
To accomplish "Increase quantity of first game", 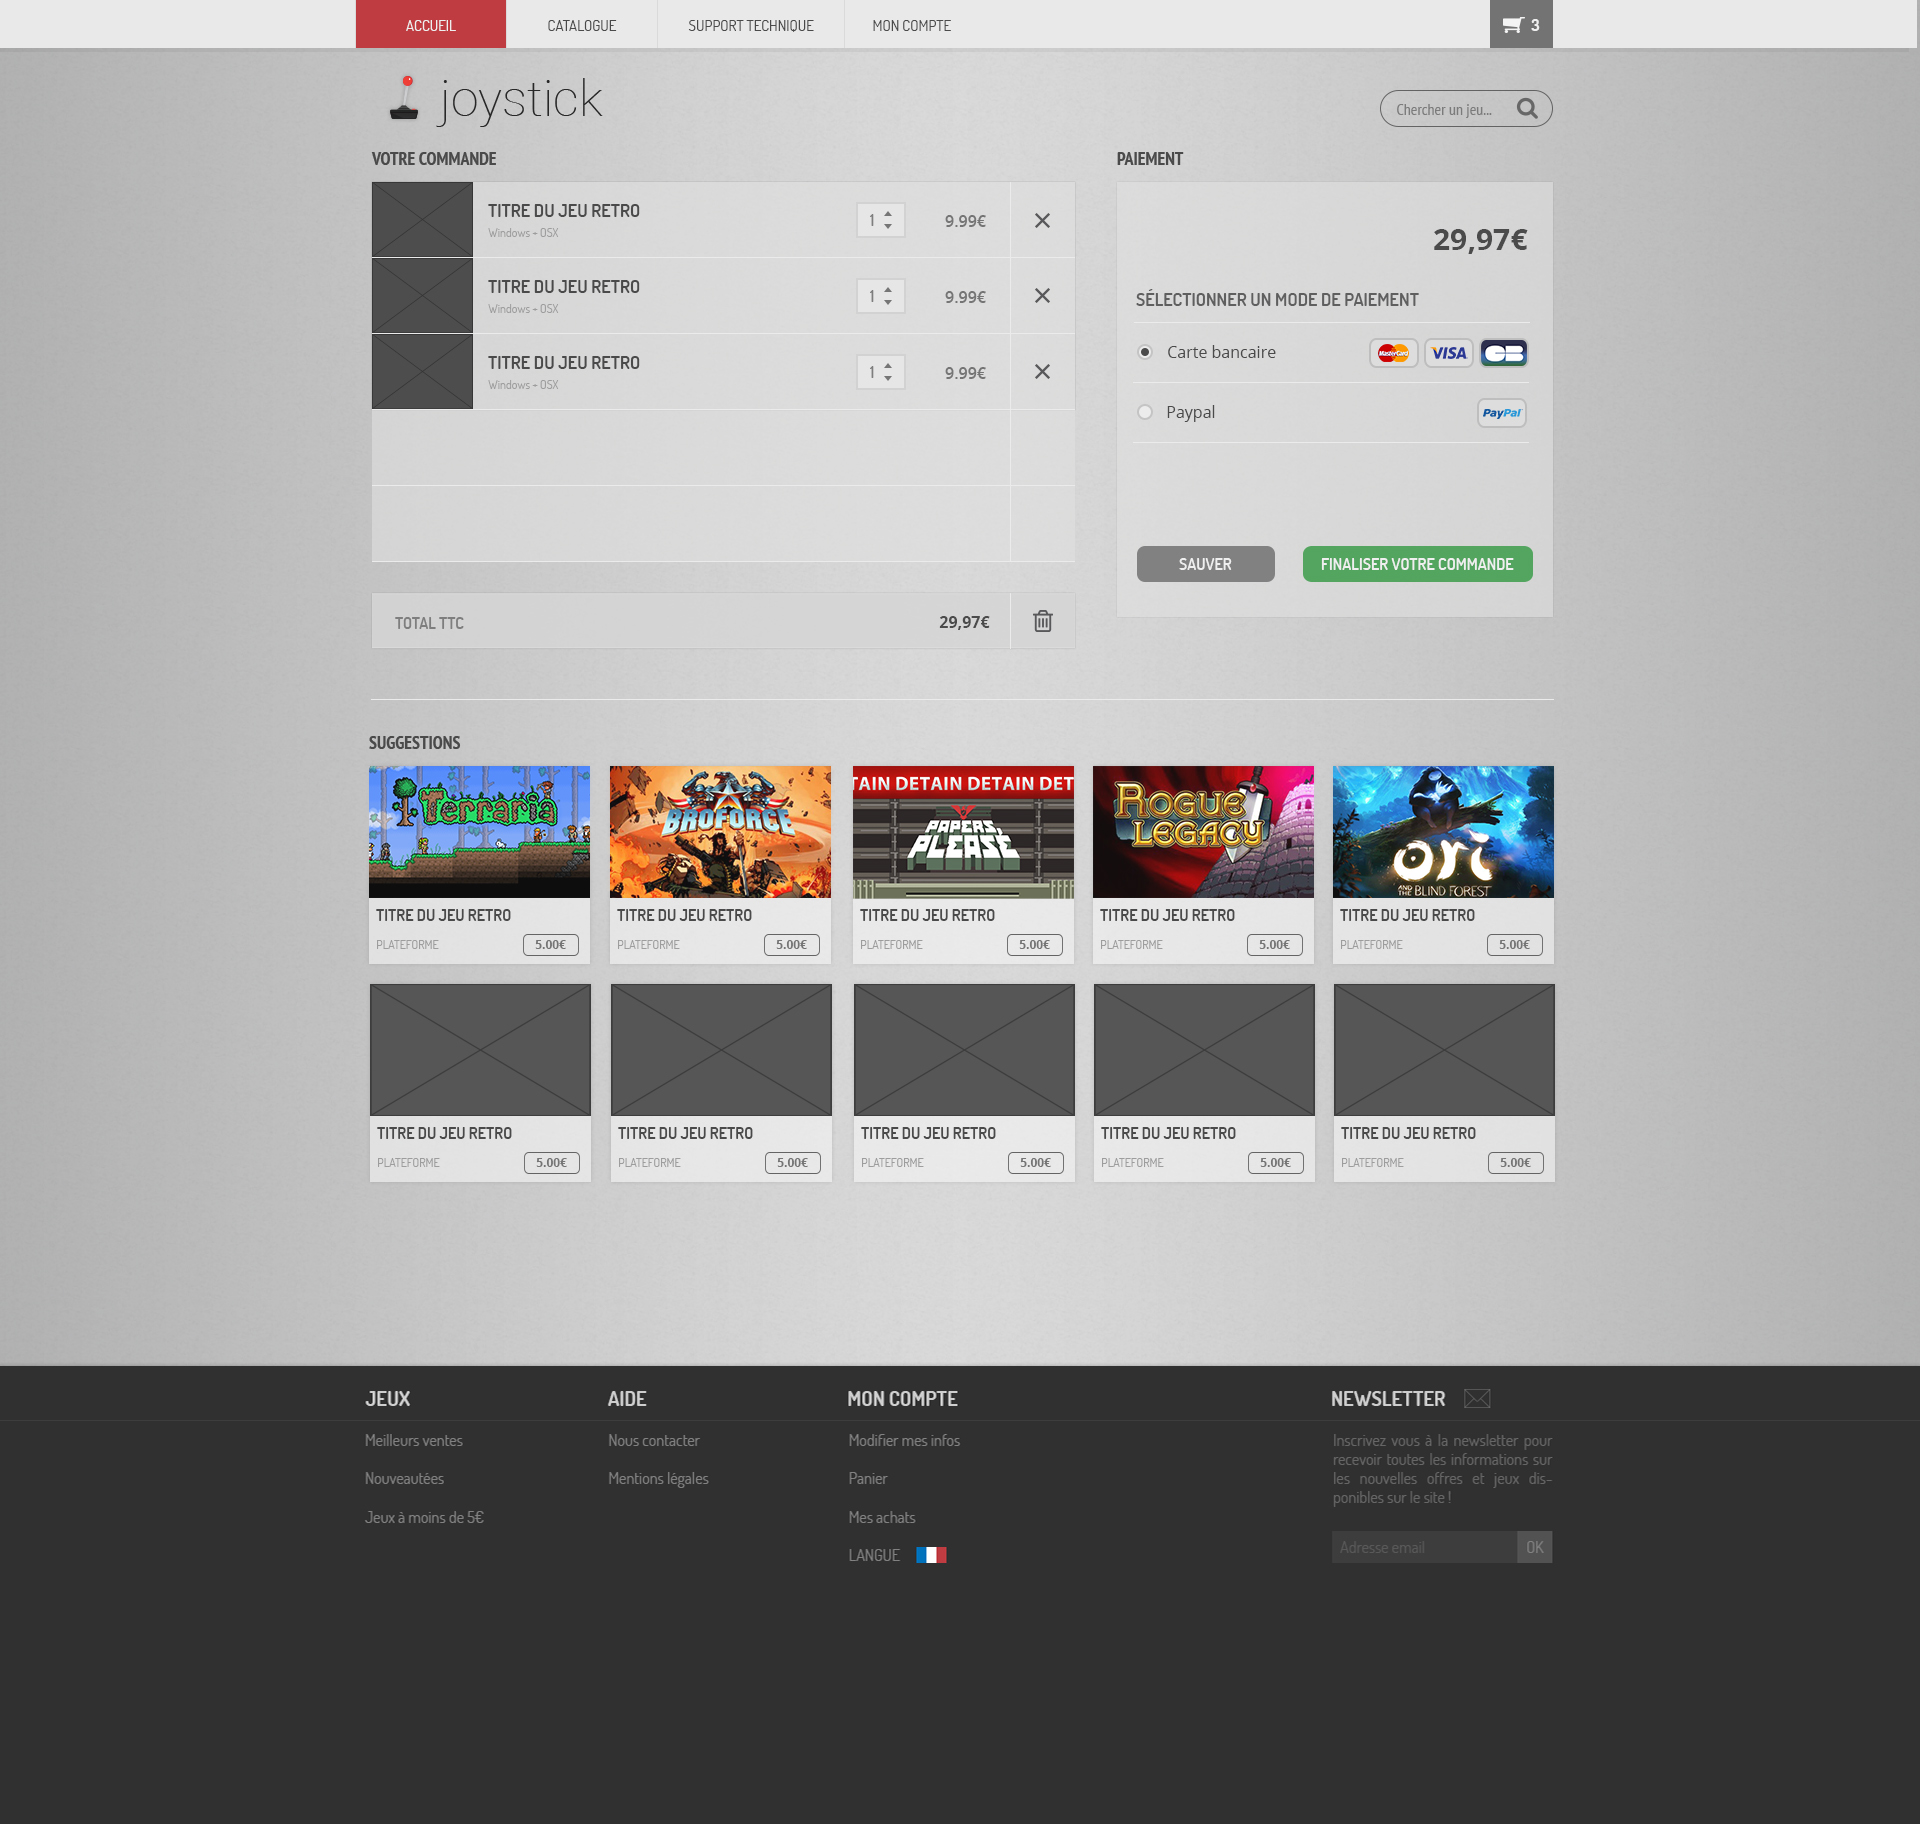I will (888, 214).
